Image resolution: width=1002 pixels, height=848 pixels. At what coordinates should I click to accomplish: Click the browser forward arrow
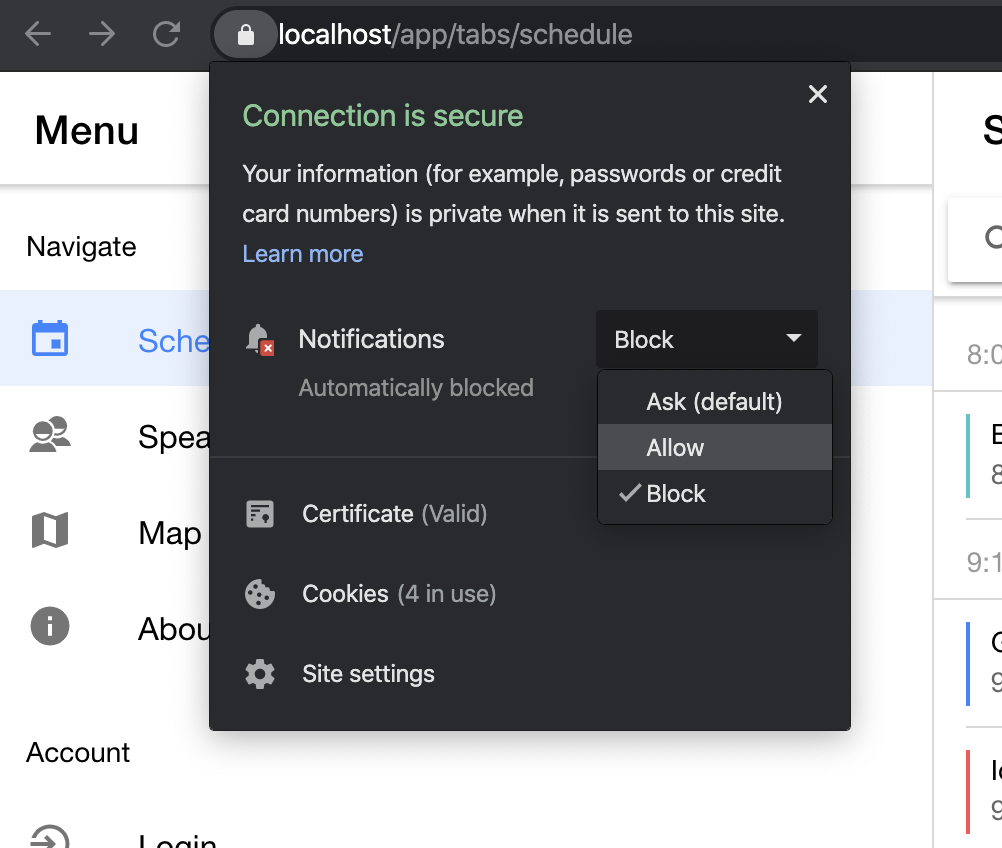coord(102,34)
